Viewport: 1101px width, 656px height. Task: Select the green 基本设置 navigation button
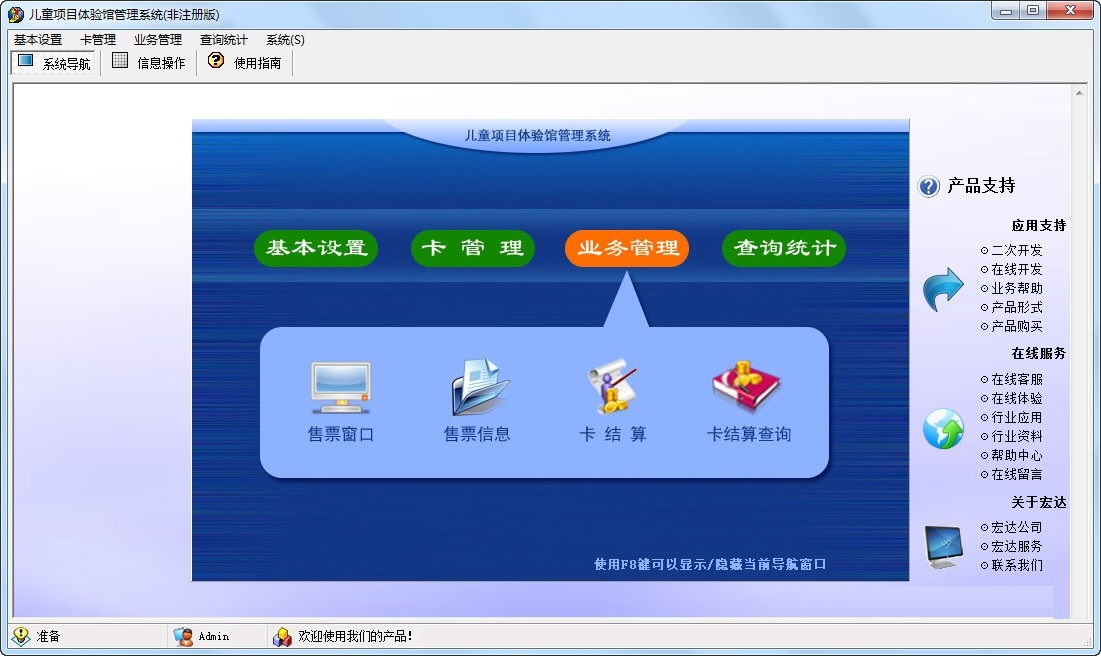click(316, 248)
